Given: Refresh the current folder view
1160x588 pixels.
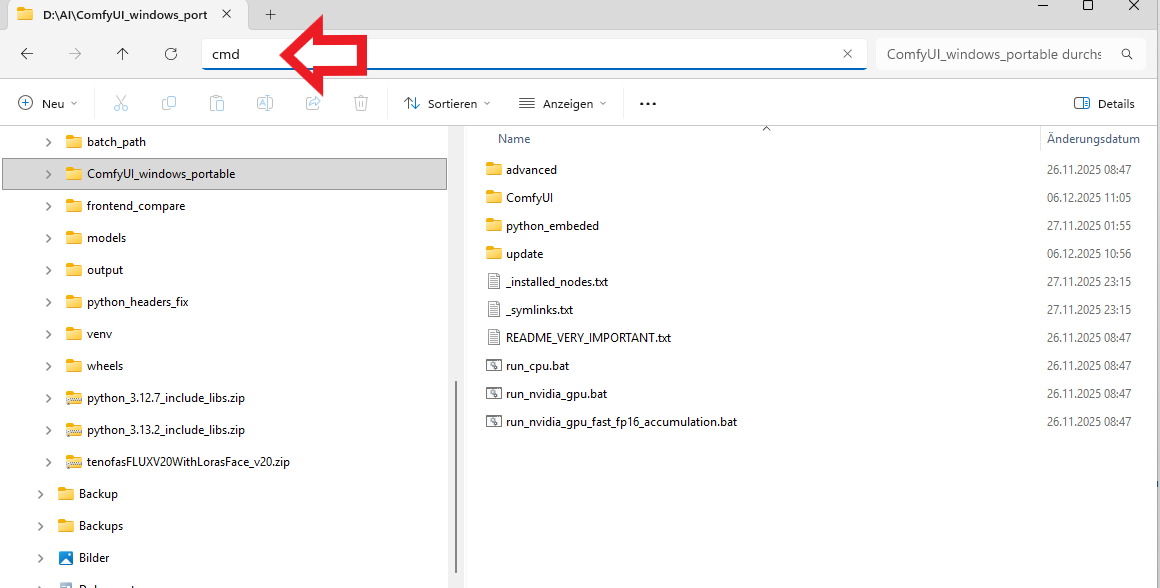Looking at the screenshot, I should 170,54.
